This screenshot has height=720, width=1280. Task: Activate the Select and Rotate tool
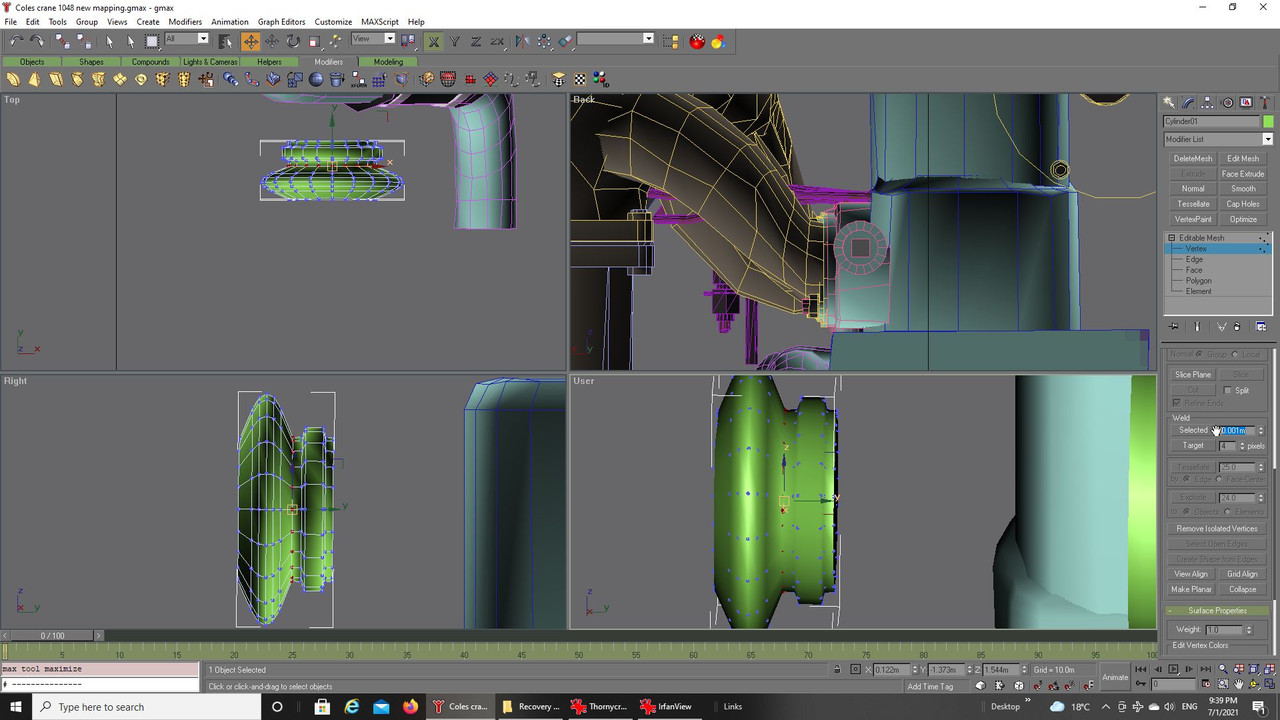293,41
